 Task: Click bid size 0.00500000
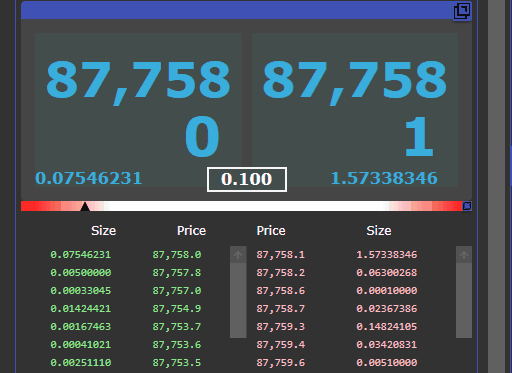pos(81,273)
